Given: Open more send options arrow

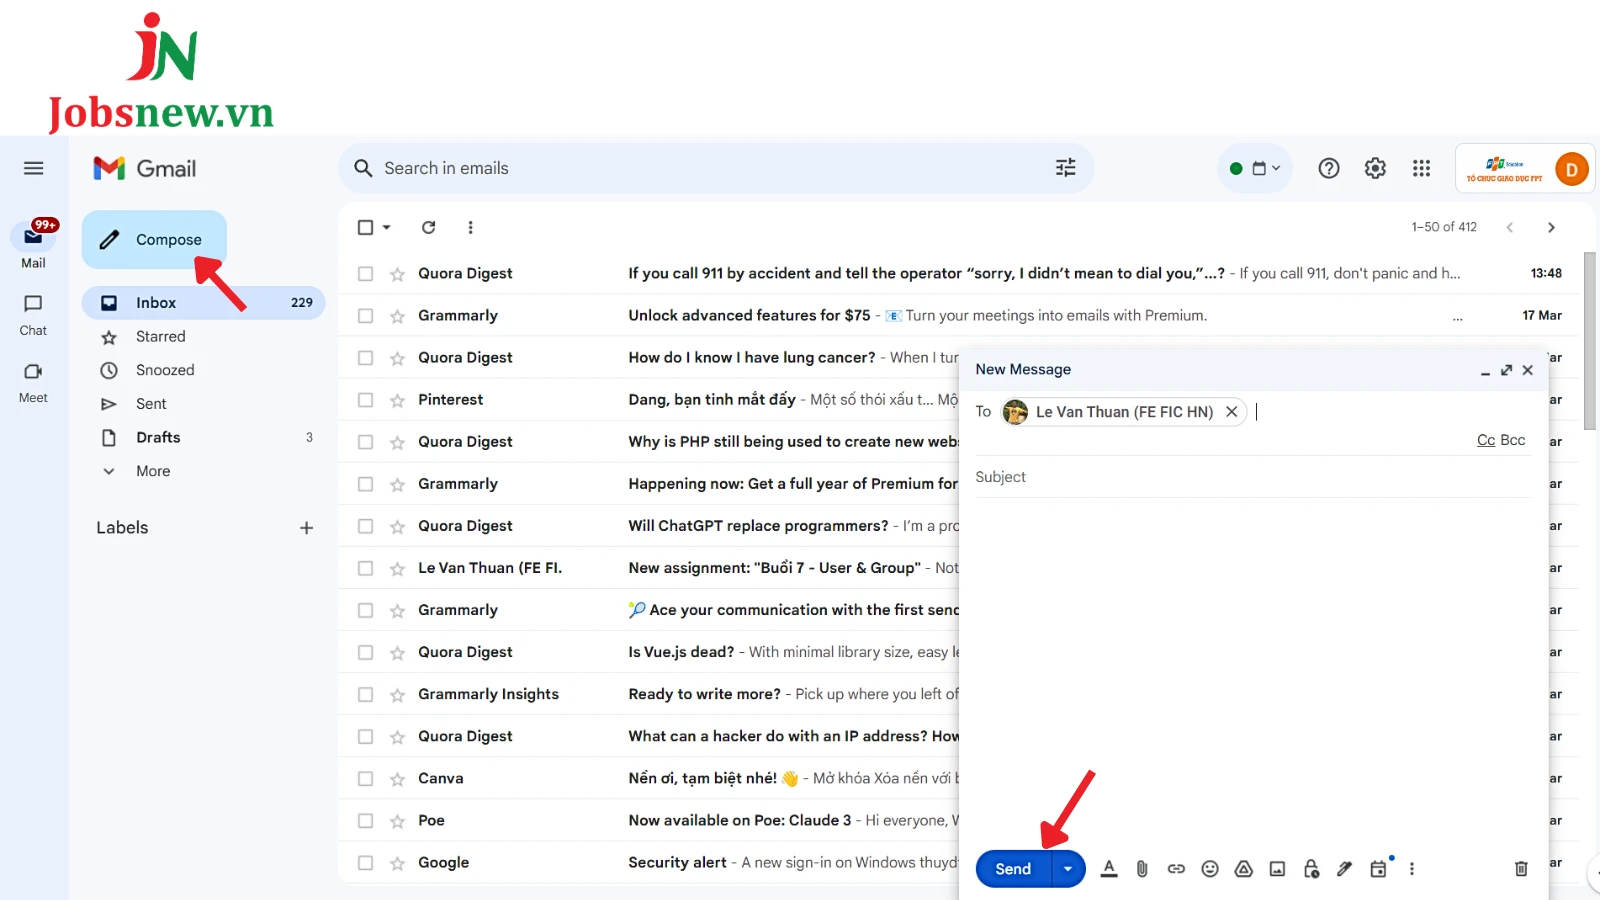Looking at the screenshot, I should click(x=1068, y=869).
